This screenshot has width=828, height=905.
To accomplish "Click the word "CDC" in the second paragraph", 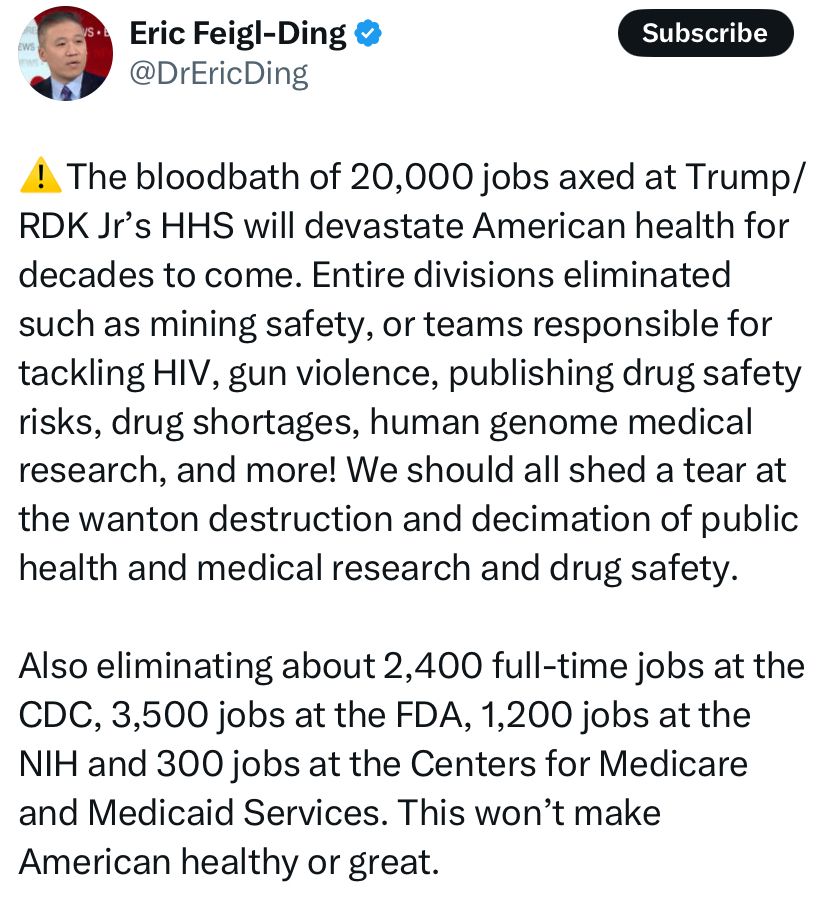I will click(x=55, y=715).
